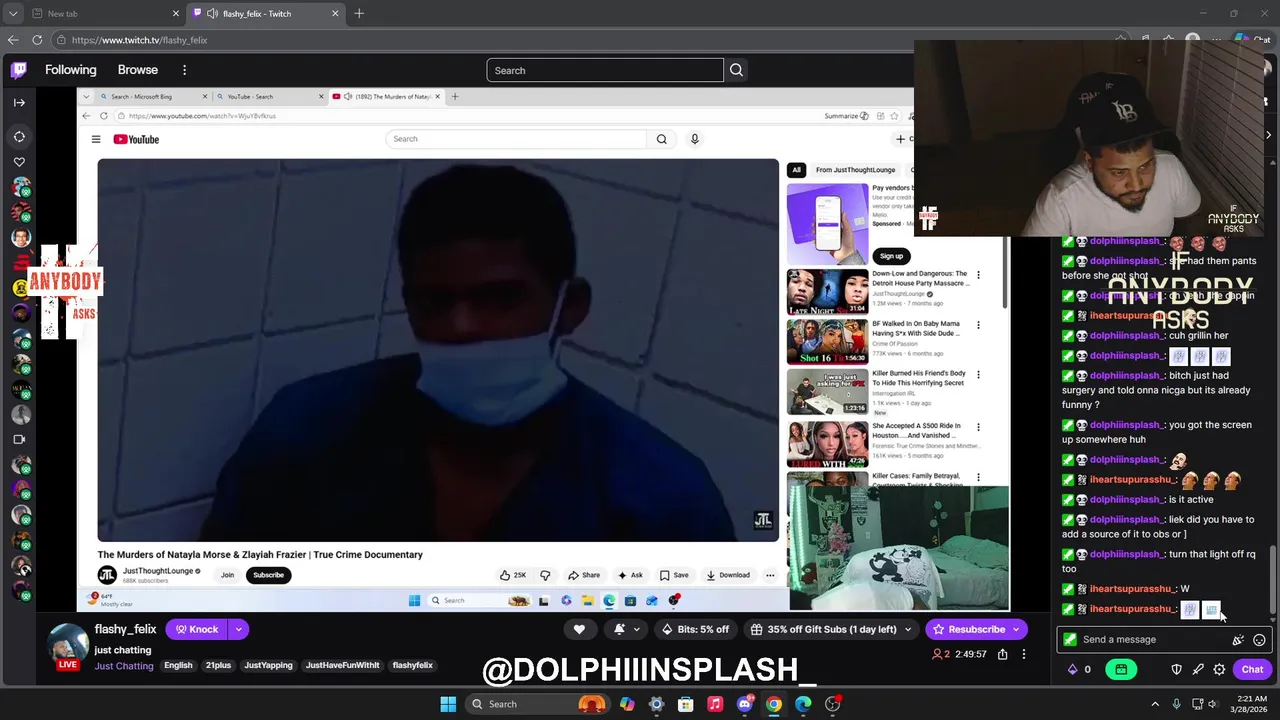The height and width of the screenshot is (720, 1280).
Task: Open the tab search chevron in browser
Action: tap(13, 13)
